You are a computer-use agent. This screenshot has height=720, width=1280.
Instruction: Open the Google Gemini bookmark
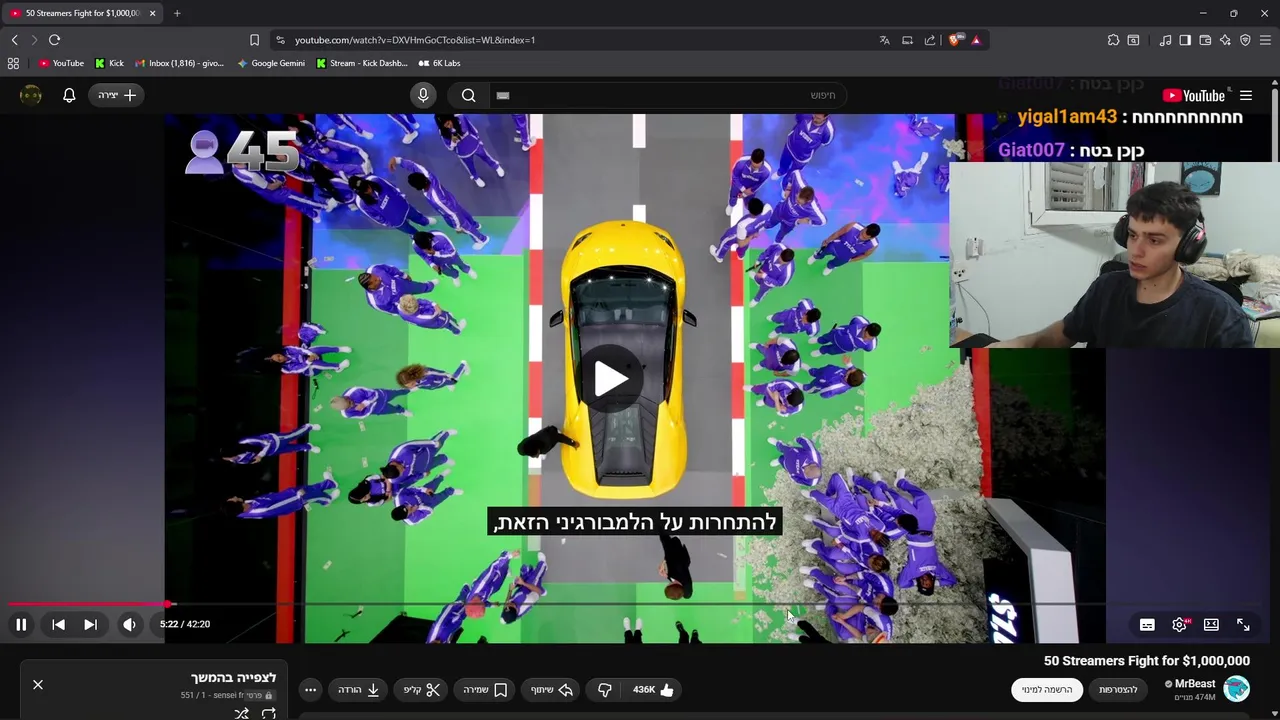pyautogui.click(x=271, y=63)
